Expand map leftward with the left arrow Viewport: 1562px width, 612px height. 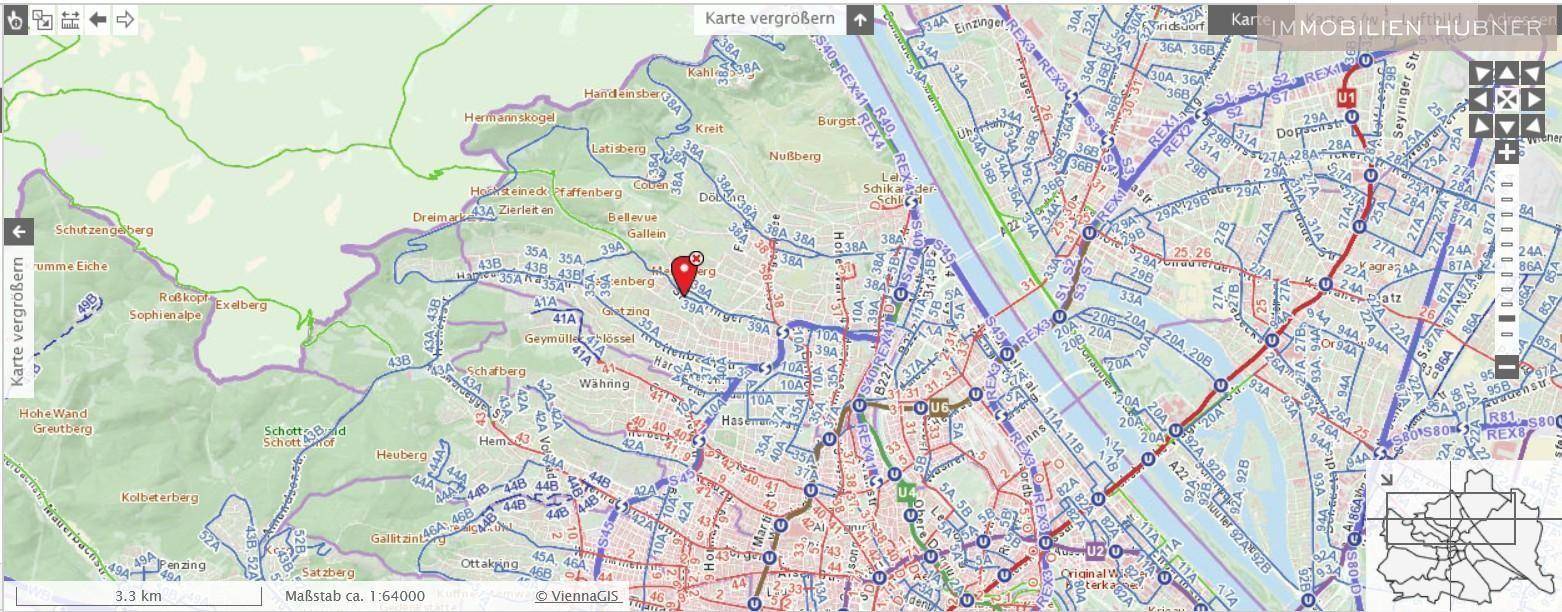(18, 232)
